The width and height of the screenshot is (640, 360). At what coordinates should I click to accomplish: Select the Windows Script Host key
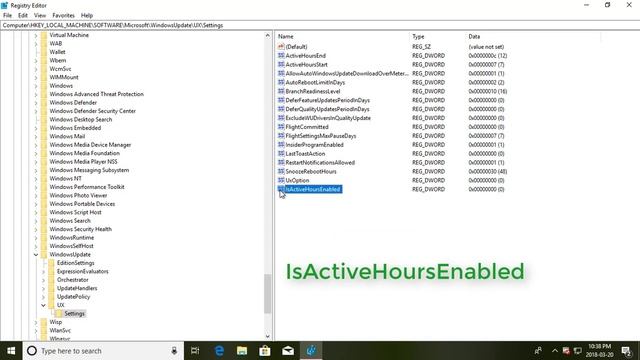[76, 212]
